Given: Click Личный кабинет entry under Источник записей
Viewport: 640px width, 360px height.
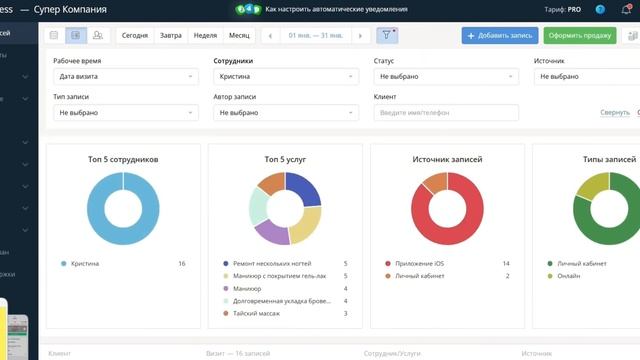Looking at the screenshot, I should pos(420,276).
